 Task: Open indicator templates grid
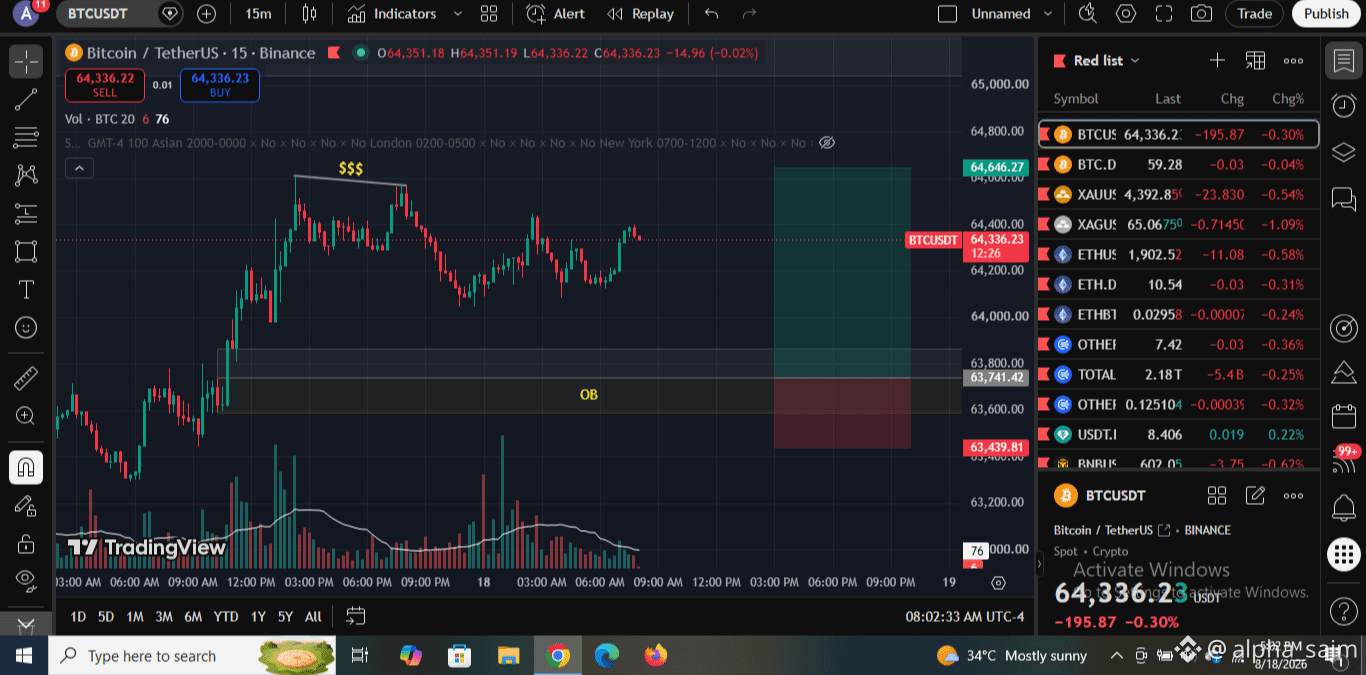(489, 14)
